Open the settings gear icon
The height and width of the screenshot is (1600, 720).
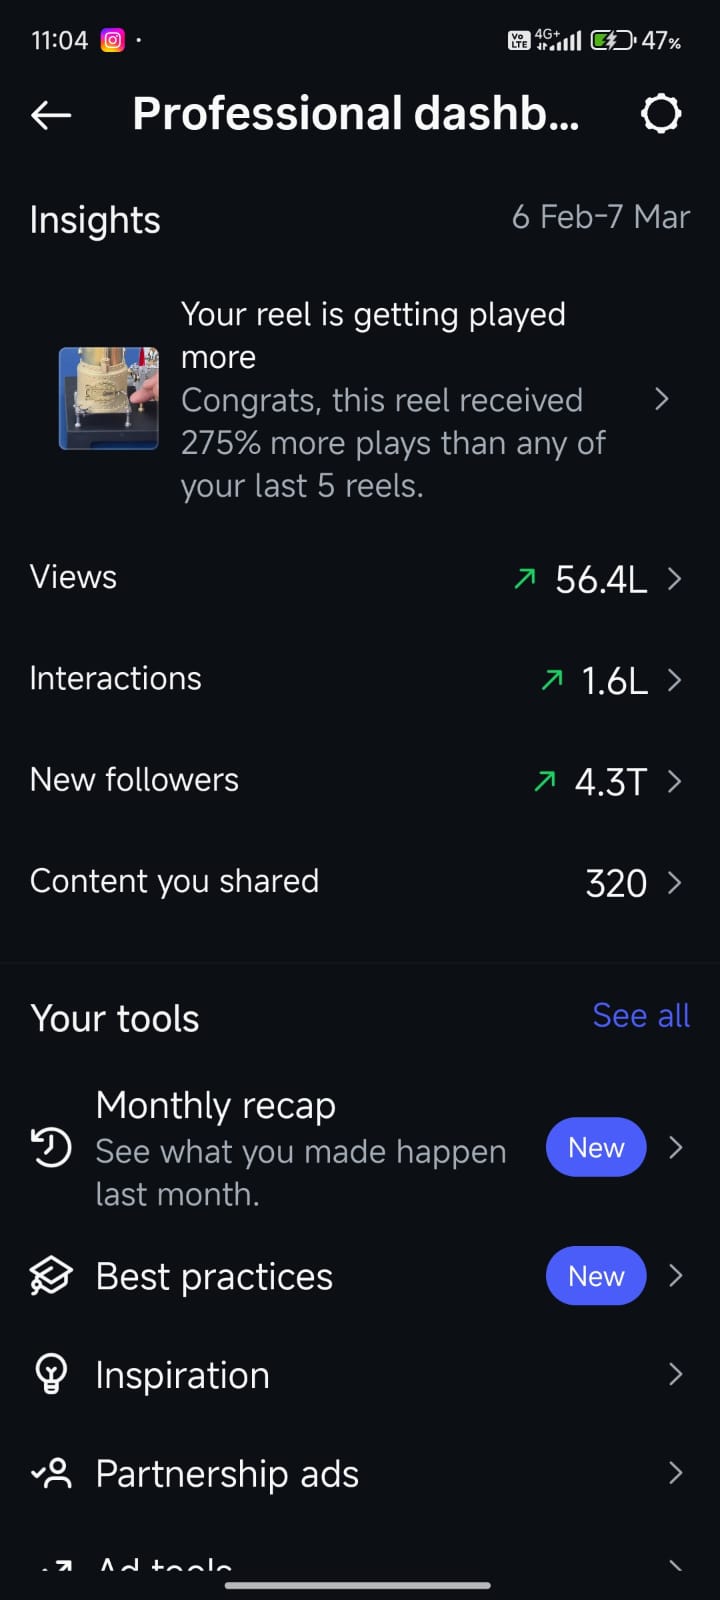click(661, 114)
